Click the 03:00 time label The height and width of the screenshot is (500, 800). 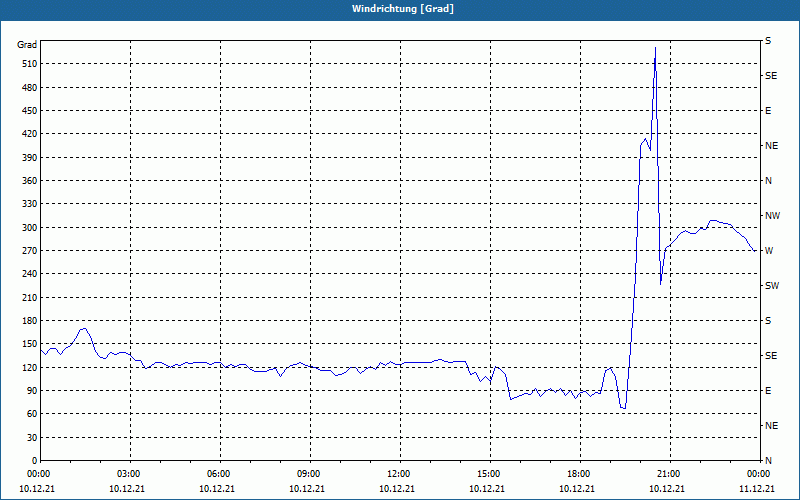tap(128, 474)
